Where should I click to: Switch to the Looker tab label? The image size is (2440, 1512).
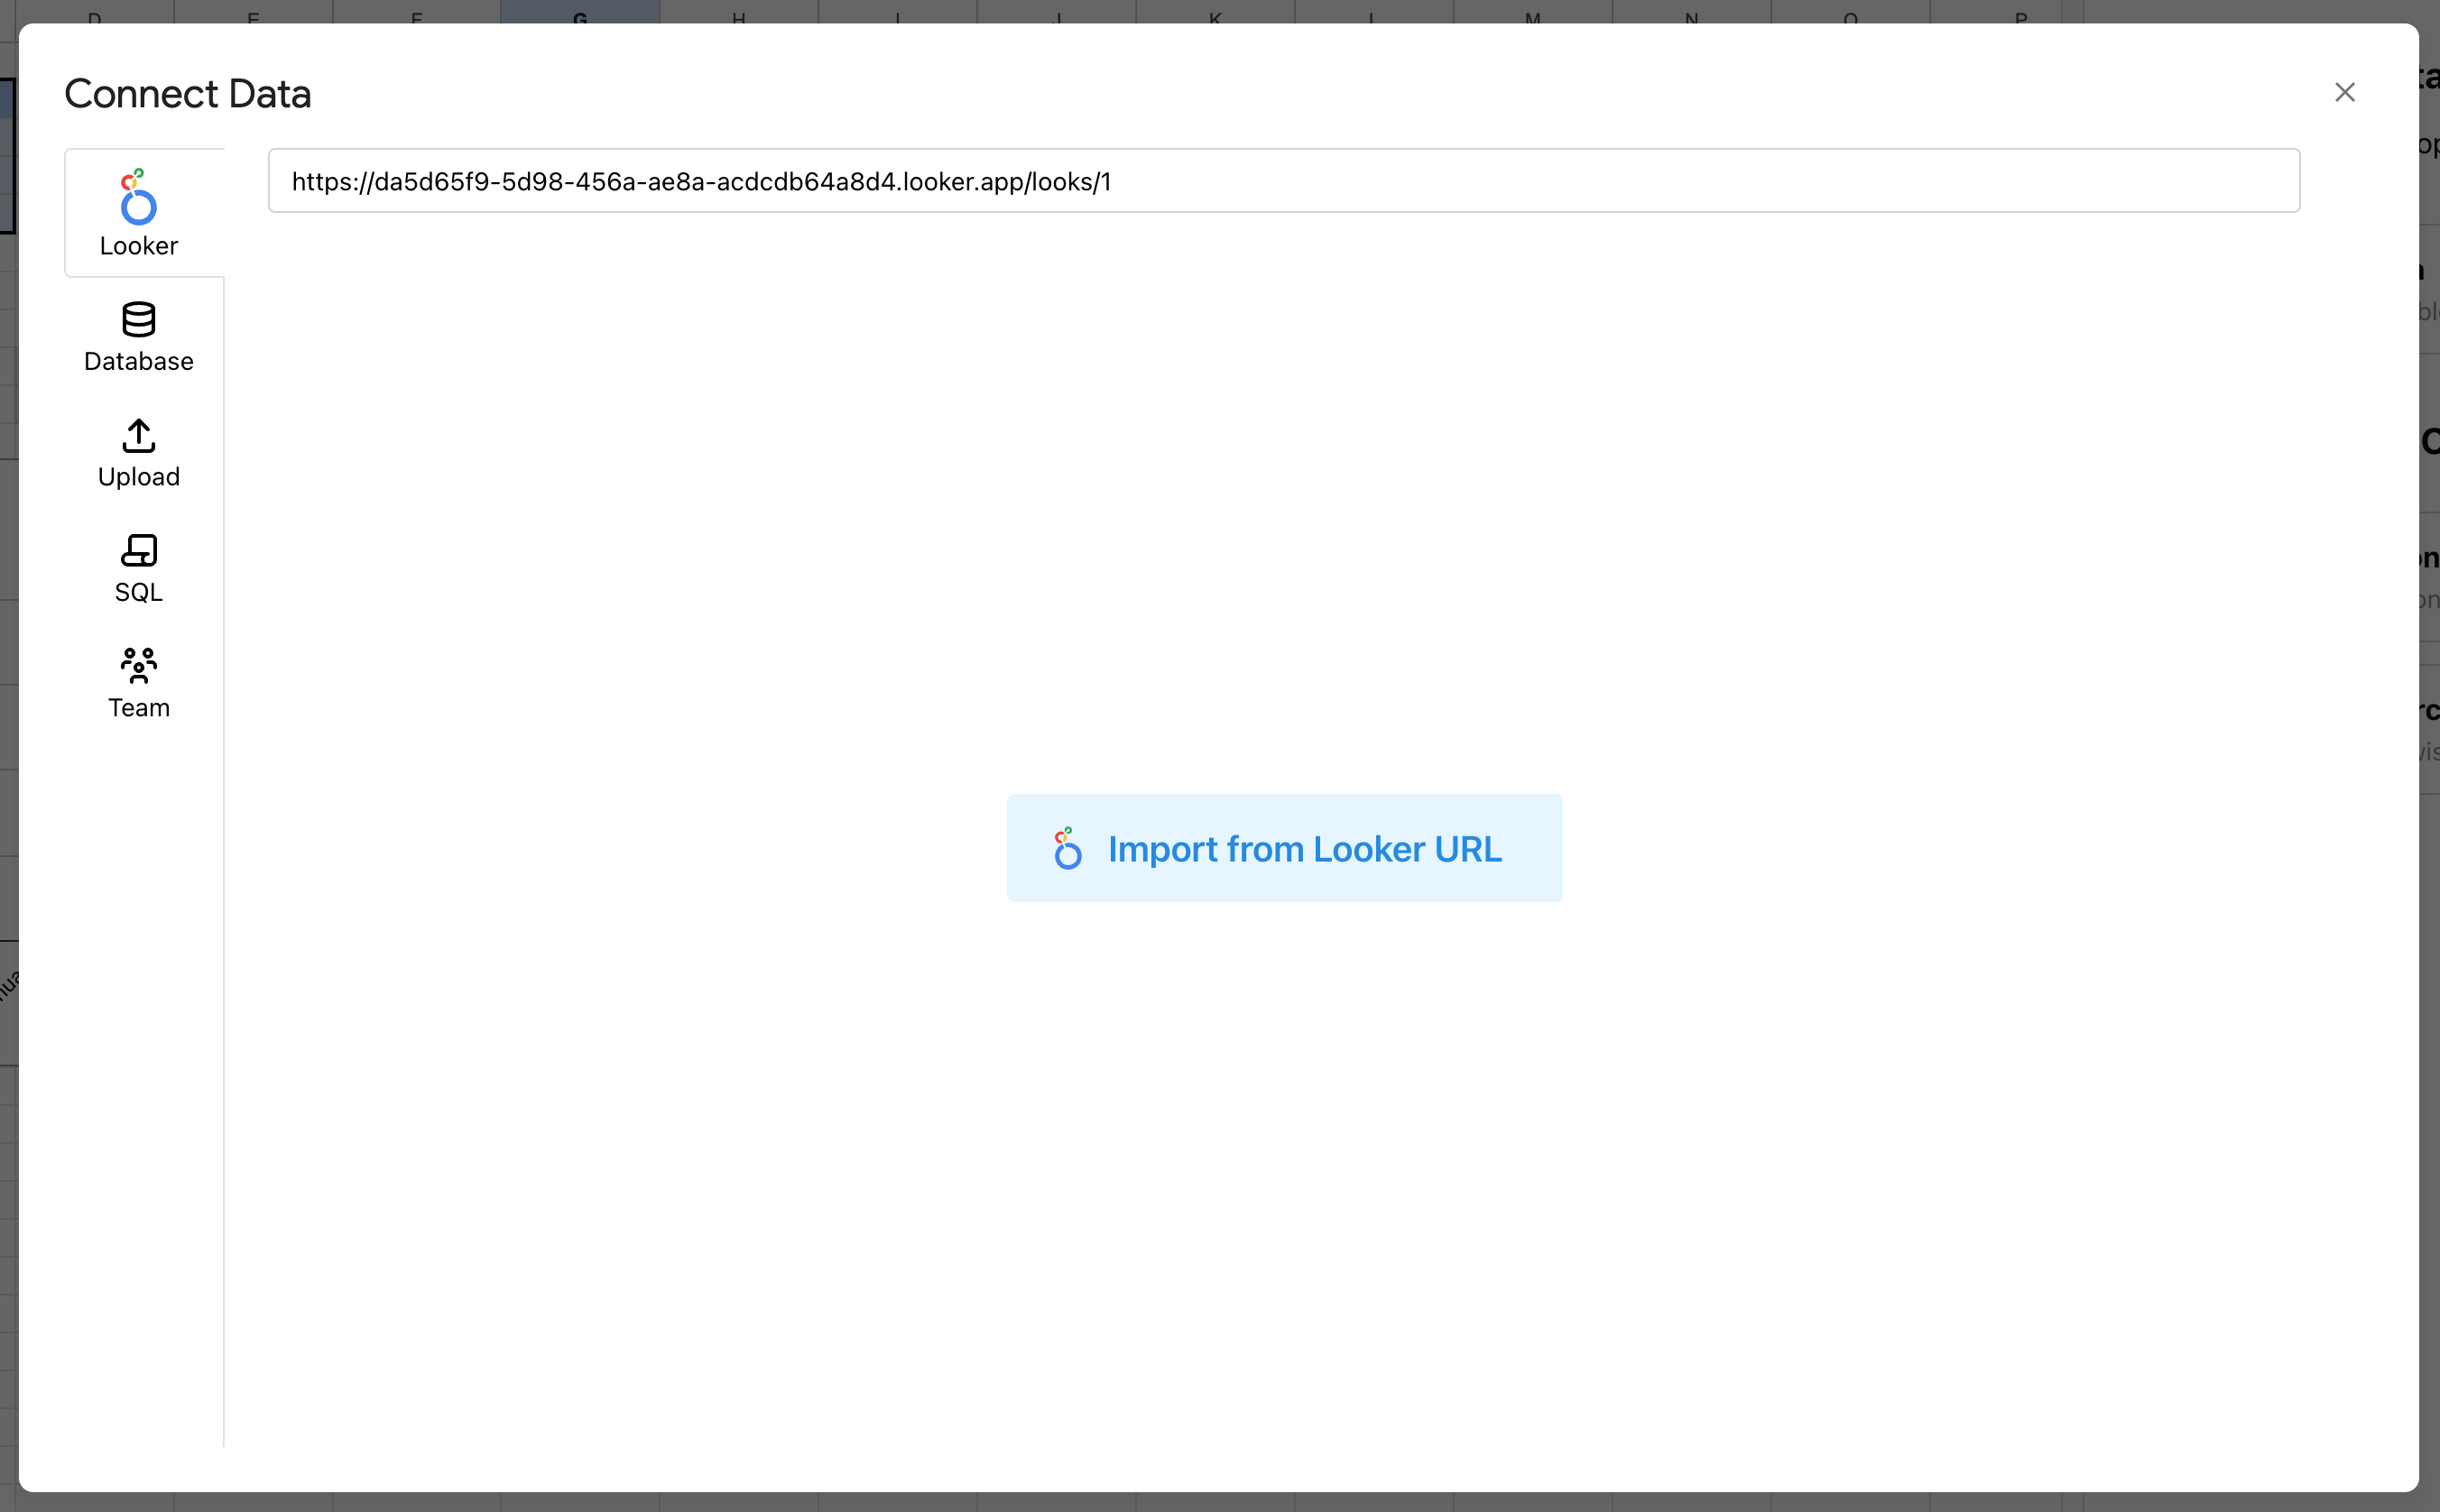(138, 246)
